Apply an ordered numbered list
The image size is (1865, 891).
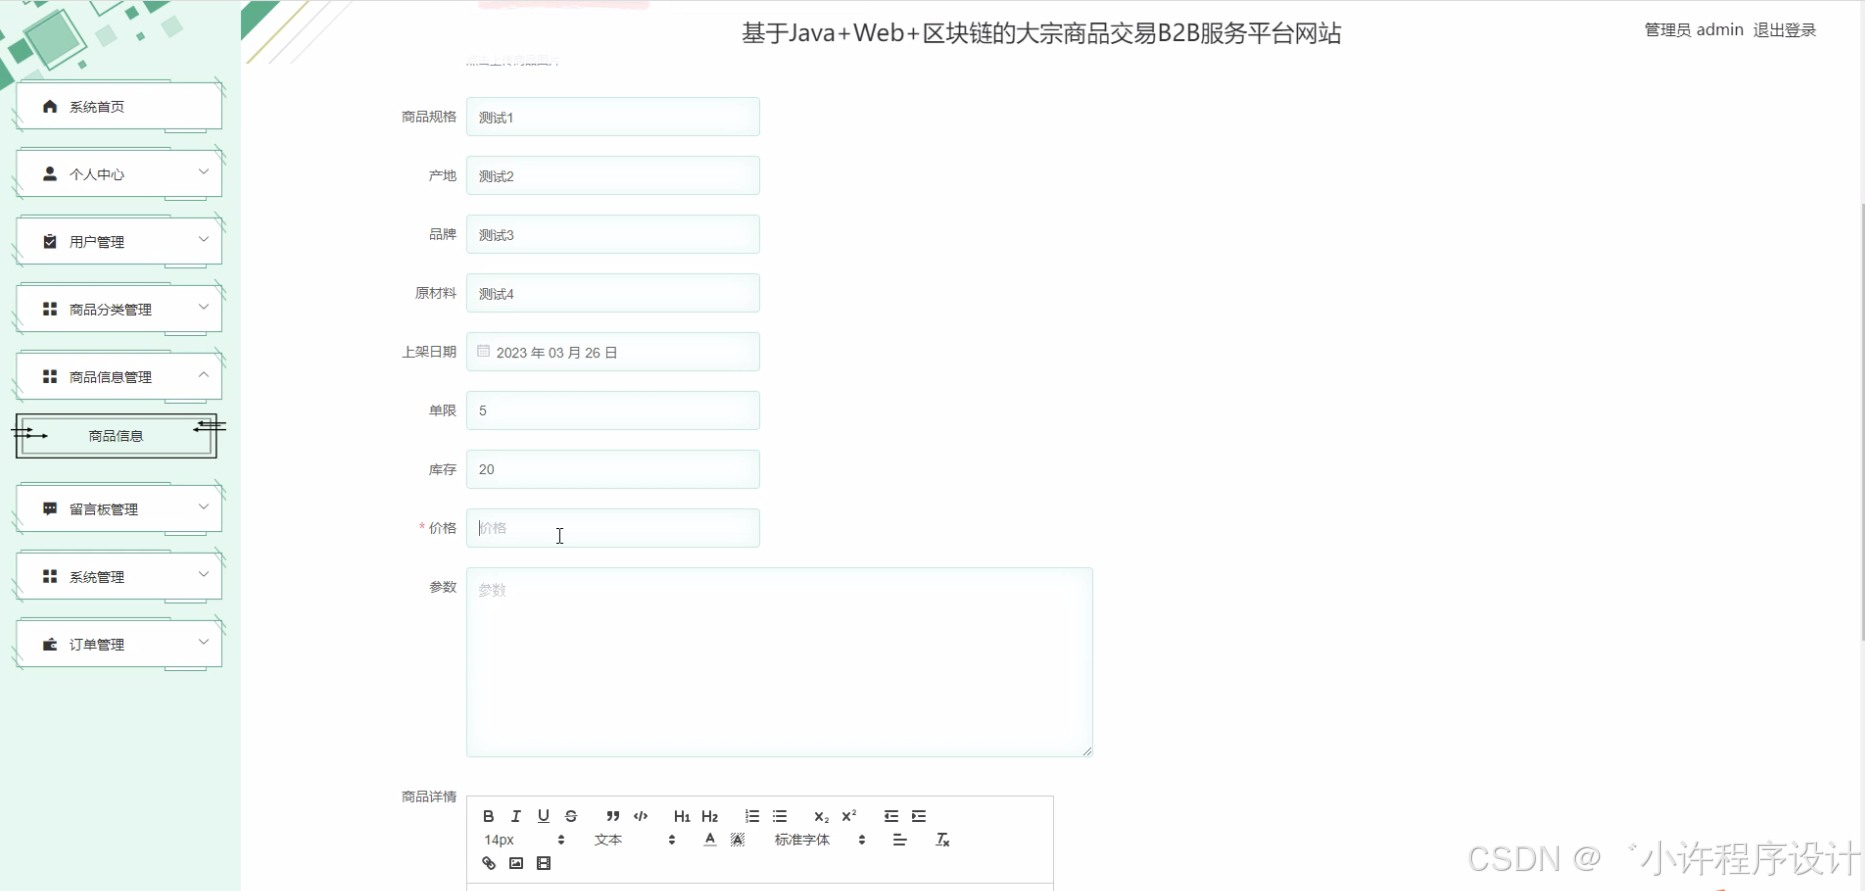point(752,816)
